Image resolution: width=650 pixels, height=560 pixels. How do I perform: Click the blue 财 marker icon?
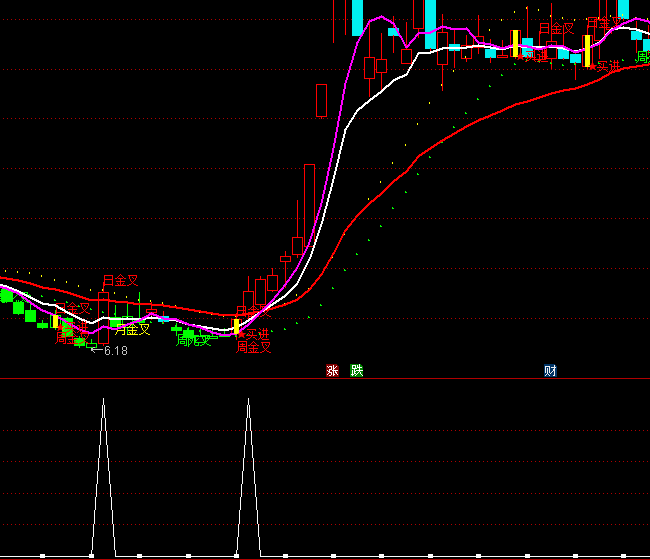point(550,371)
